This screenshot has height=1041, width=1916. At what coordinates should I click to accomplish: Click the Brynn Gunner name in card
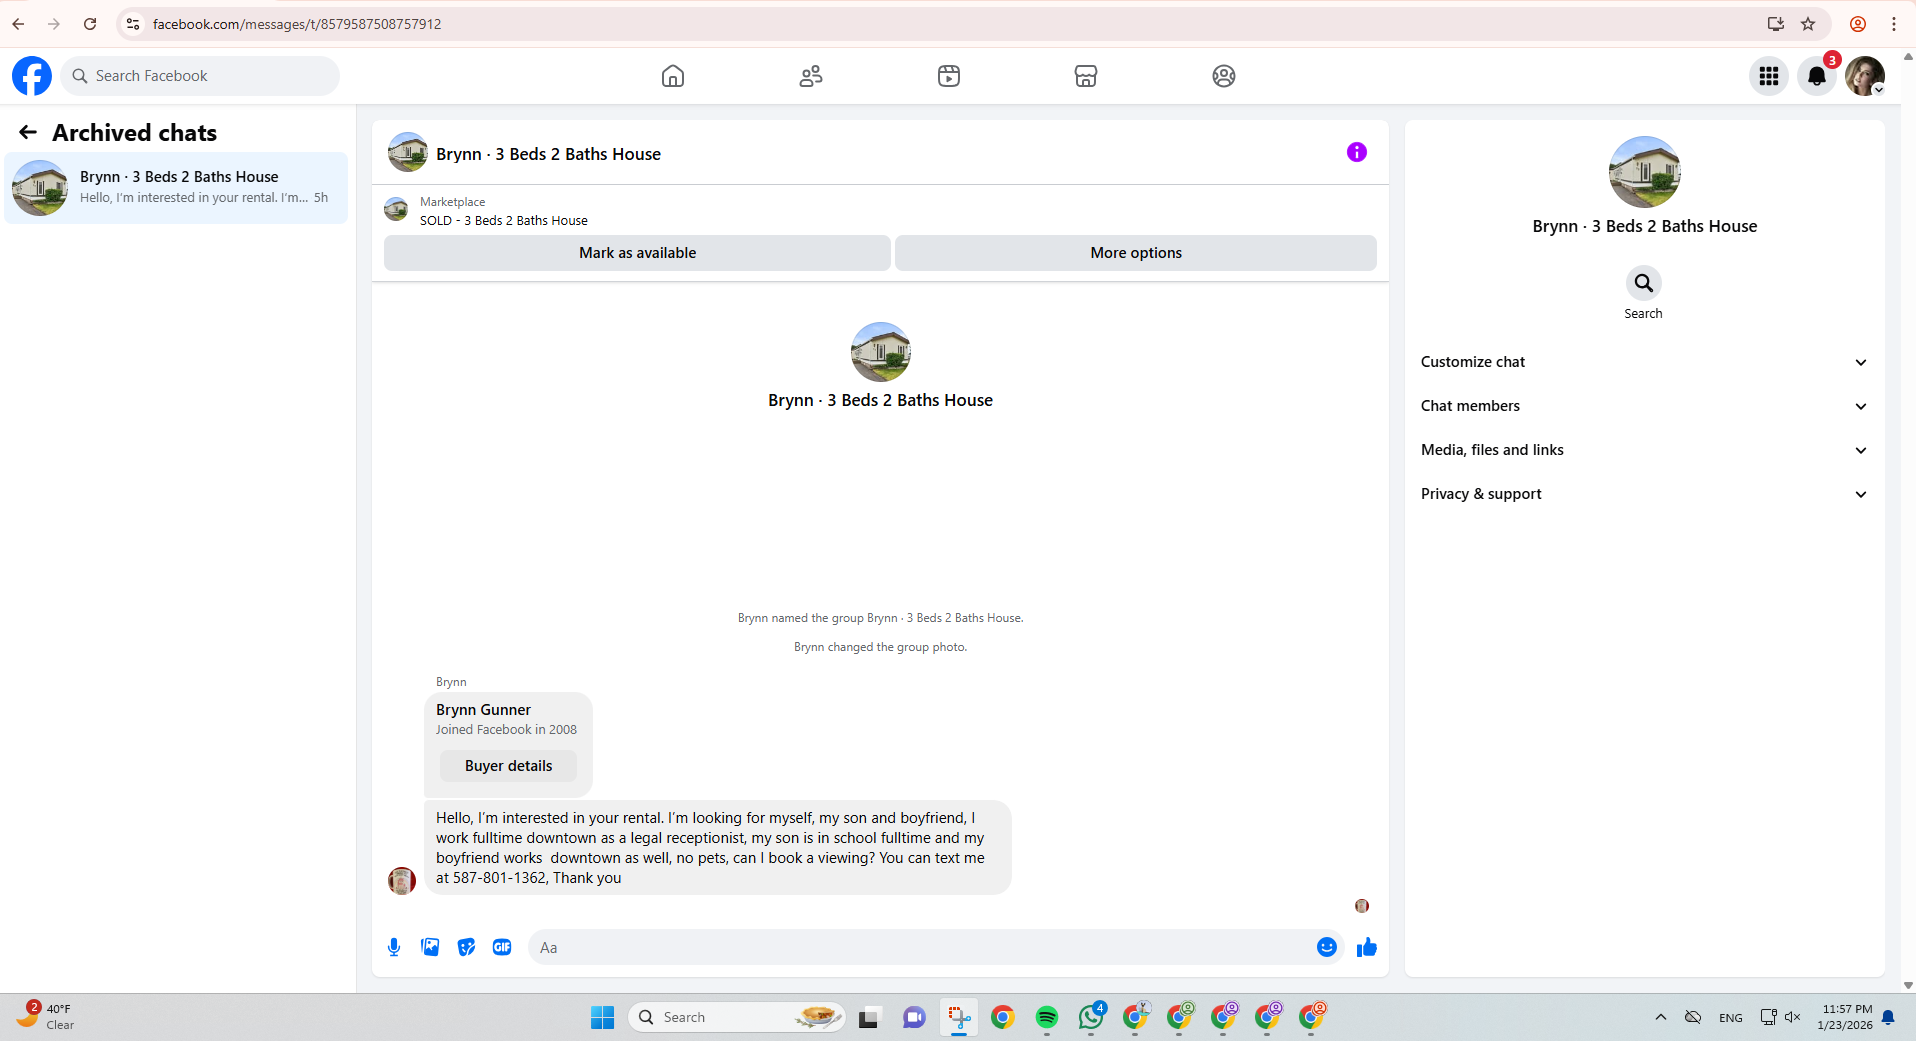coord(483,710)
